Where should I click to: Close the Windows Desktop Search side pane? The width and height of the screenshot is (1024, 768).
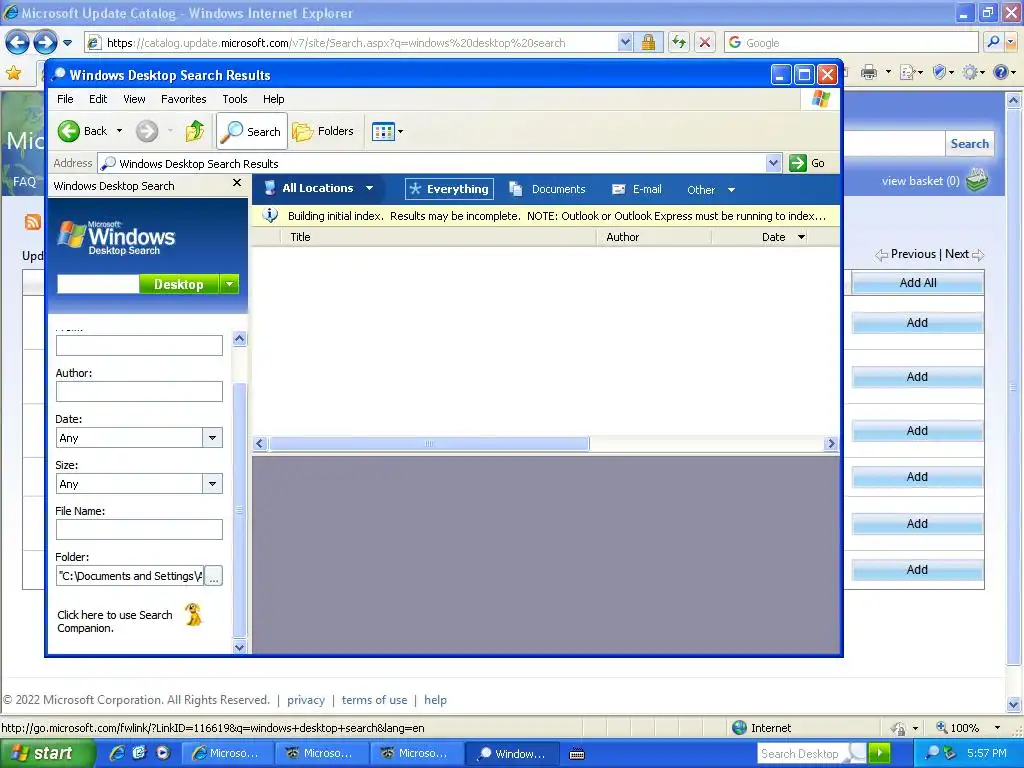237,184
